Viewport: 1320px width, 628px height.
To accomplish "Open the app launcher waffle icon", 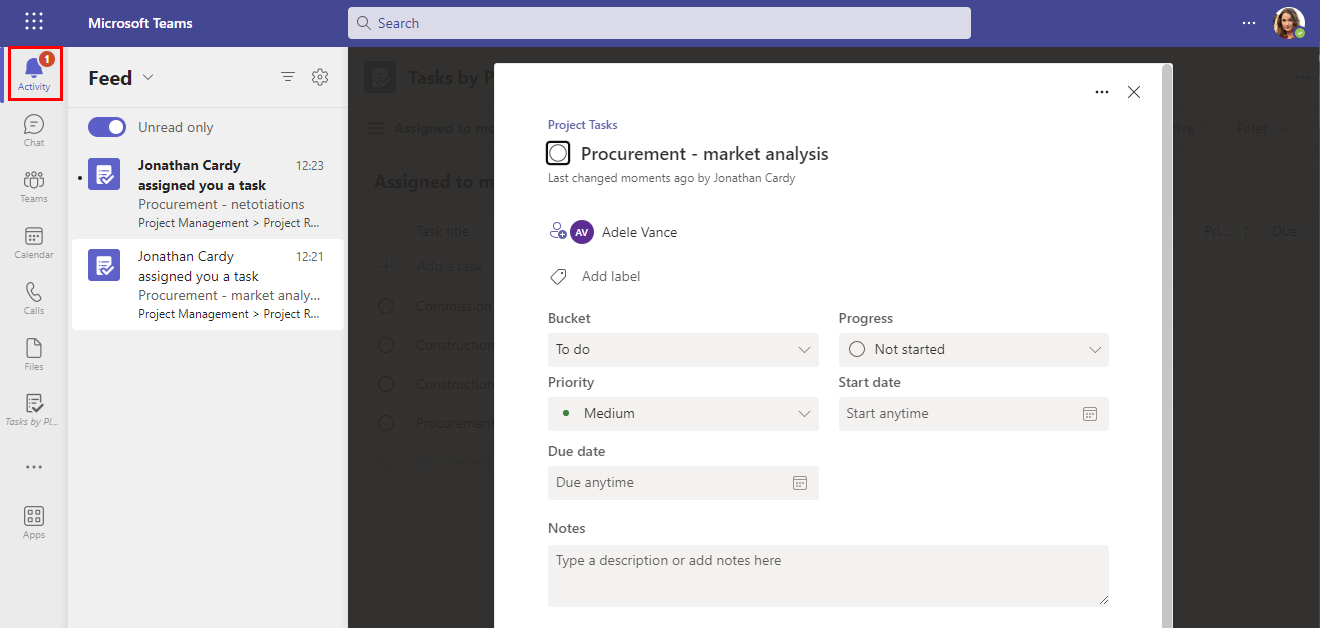I will (34, 22).
